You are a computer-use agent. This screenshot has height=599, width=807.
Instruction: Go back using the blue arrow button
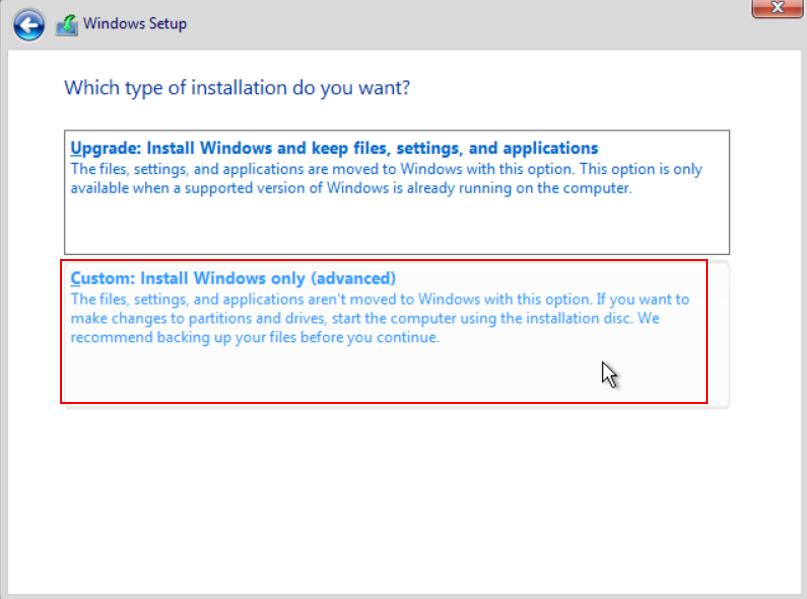(28, 25)
